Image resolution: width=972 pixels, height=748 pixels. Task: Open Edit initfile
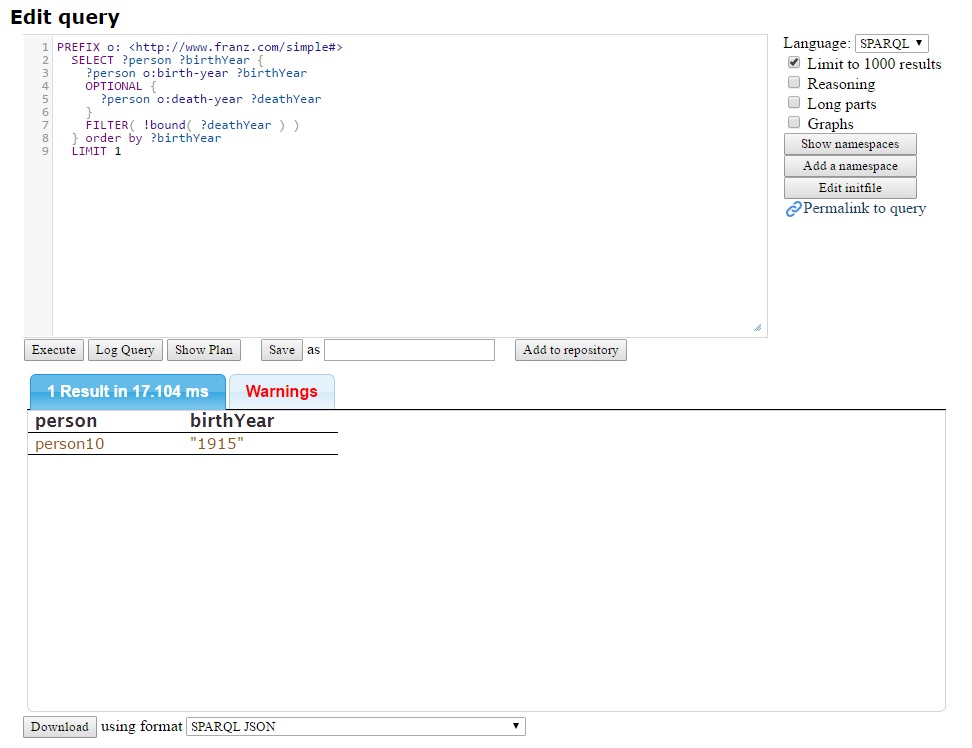[x=849, y=188]
